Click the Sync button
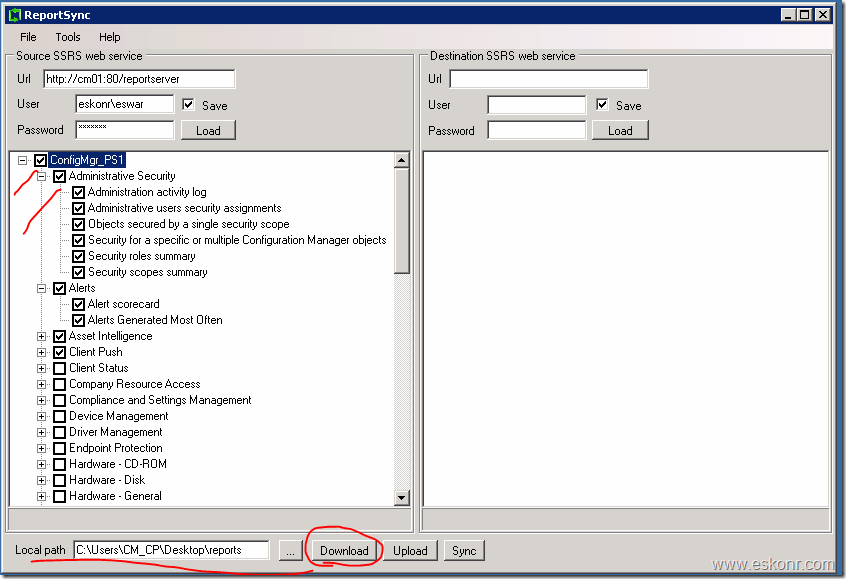This screenshot has height=579, width=846. click(464, 550)
